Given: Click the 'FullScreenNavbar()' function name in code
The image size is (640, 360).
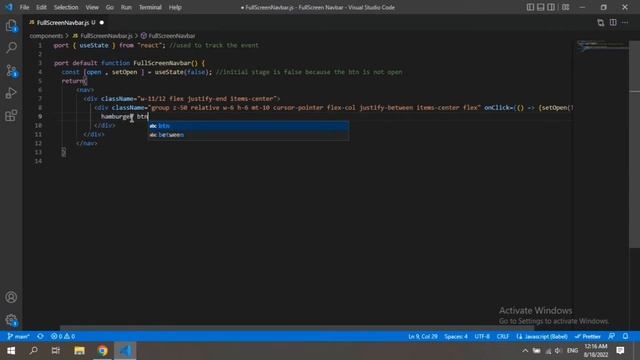Looking at the screenshot, I should coord(166,63).
